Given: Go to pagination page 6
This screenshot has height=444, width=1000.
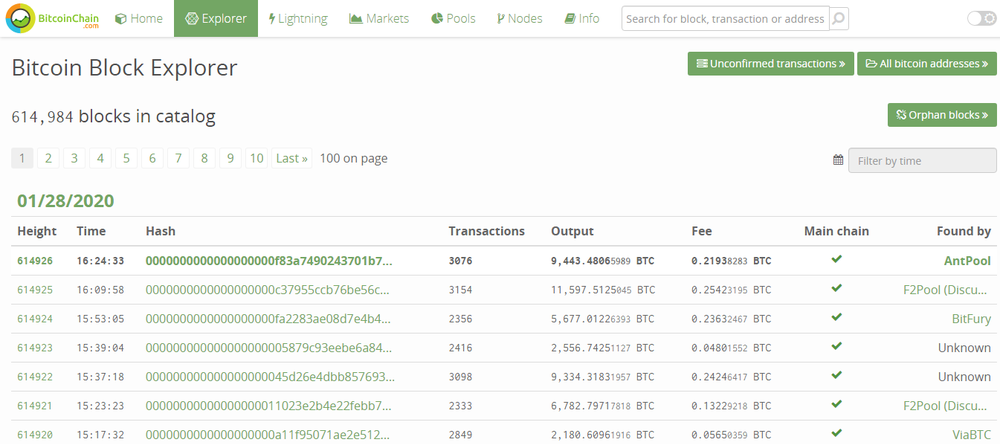Looking at the screenshot, I should click(x=152, y=158).
